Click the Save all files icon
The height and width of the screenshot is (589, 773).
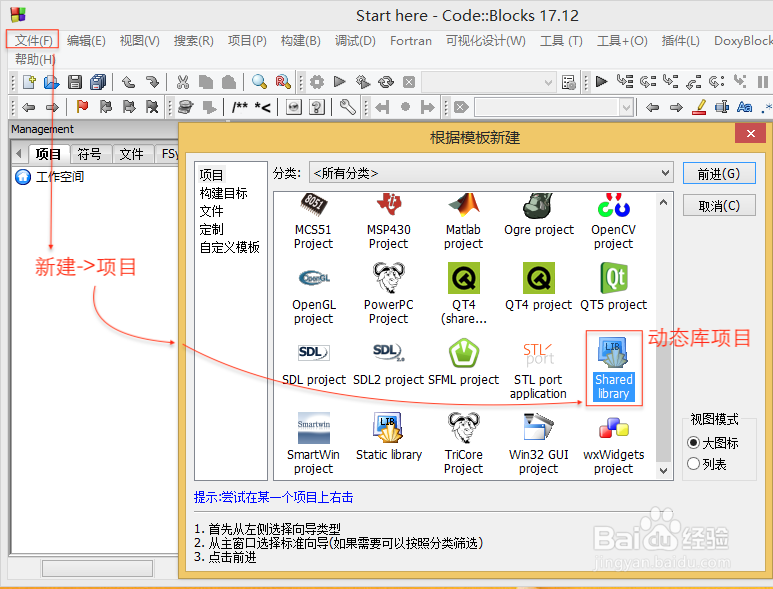pyautogui.click(x=98, y=82)
